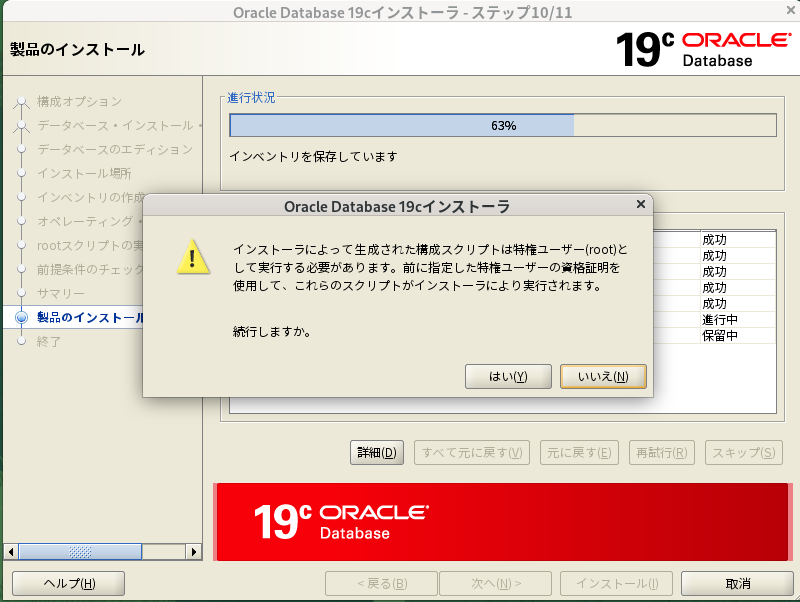Select the データベースのエディション step
The height and width of the screenshot is (602, 800).
(x=115, y=149)
